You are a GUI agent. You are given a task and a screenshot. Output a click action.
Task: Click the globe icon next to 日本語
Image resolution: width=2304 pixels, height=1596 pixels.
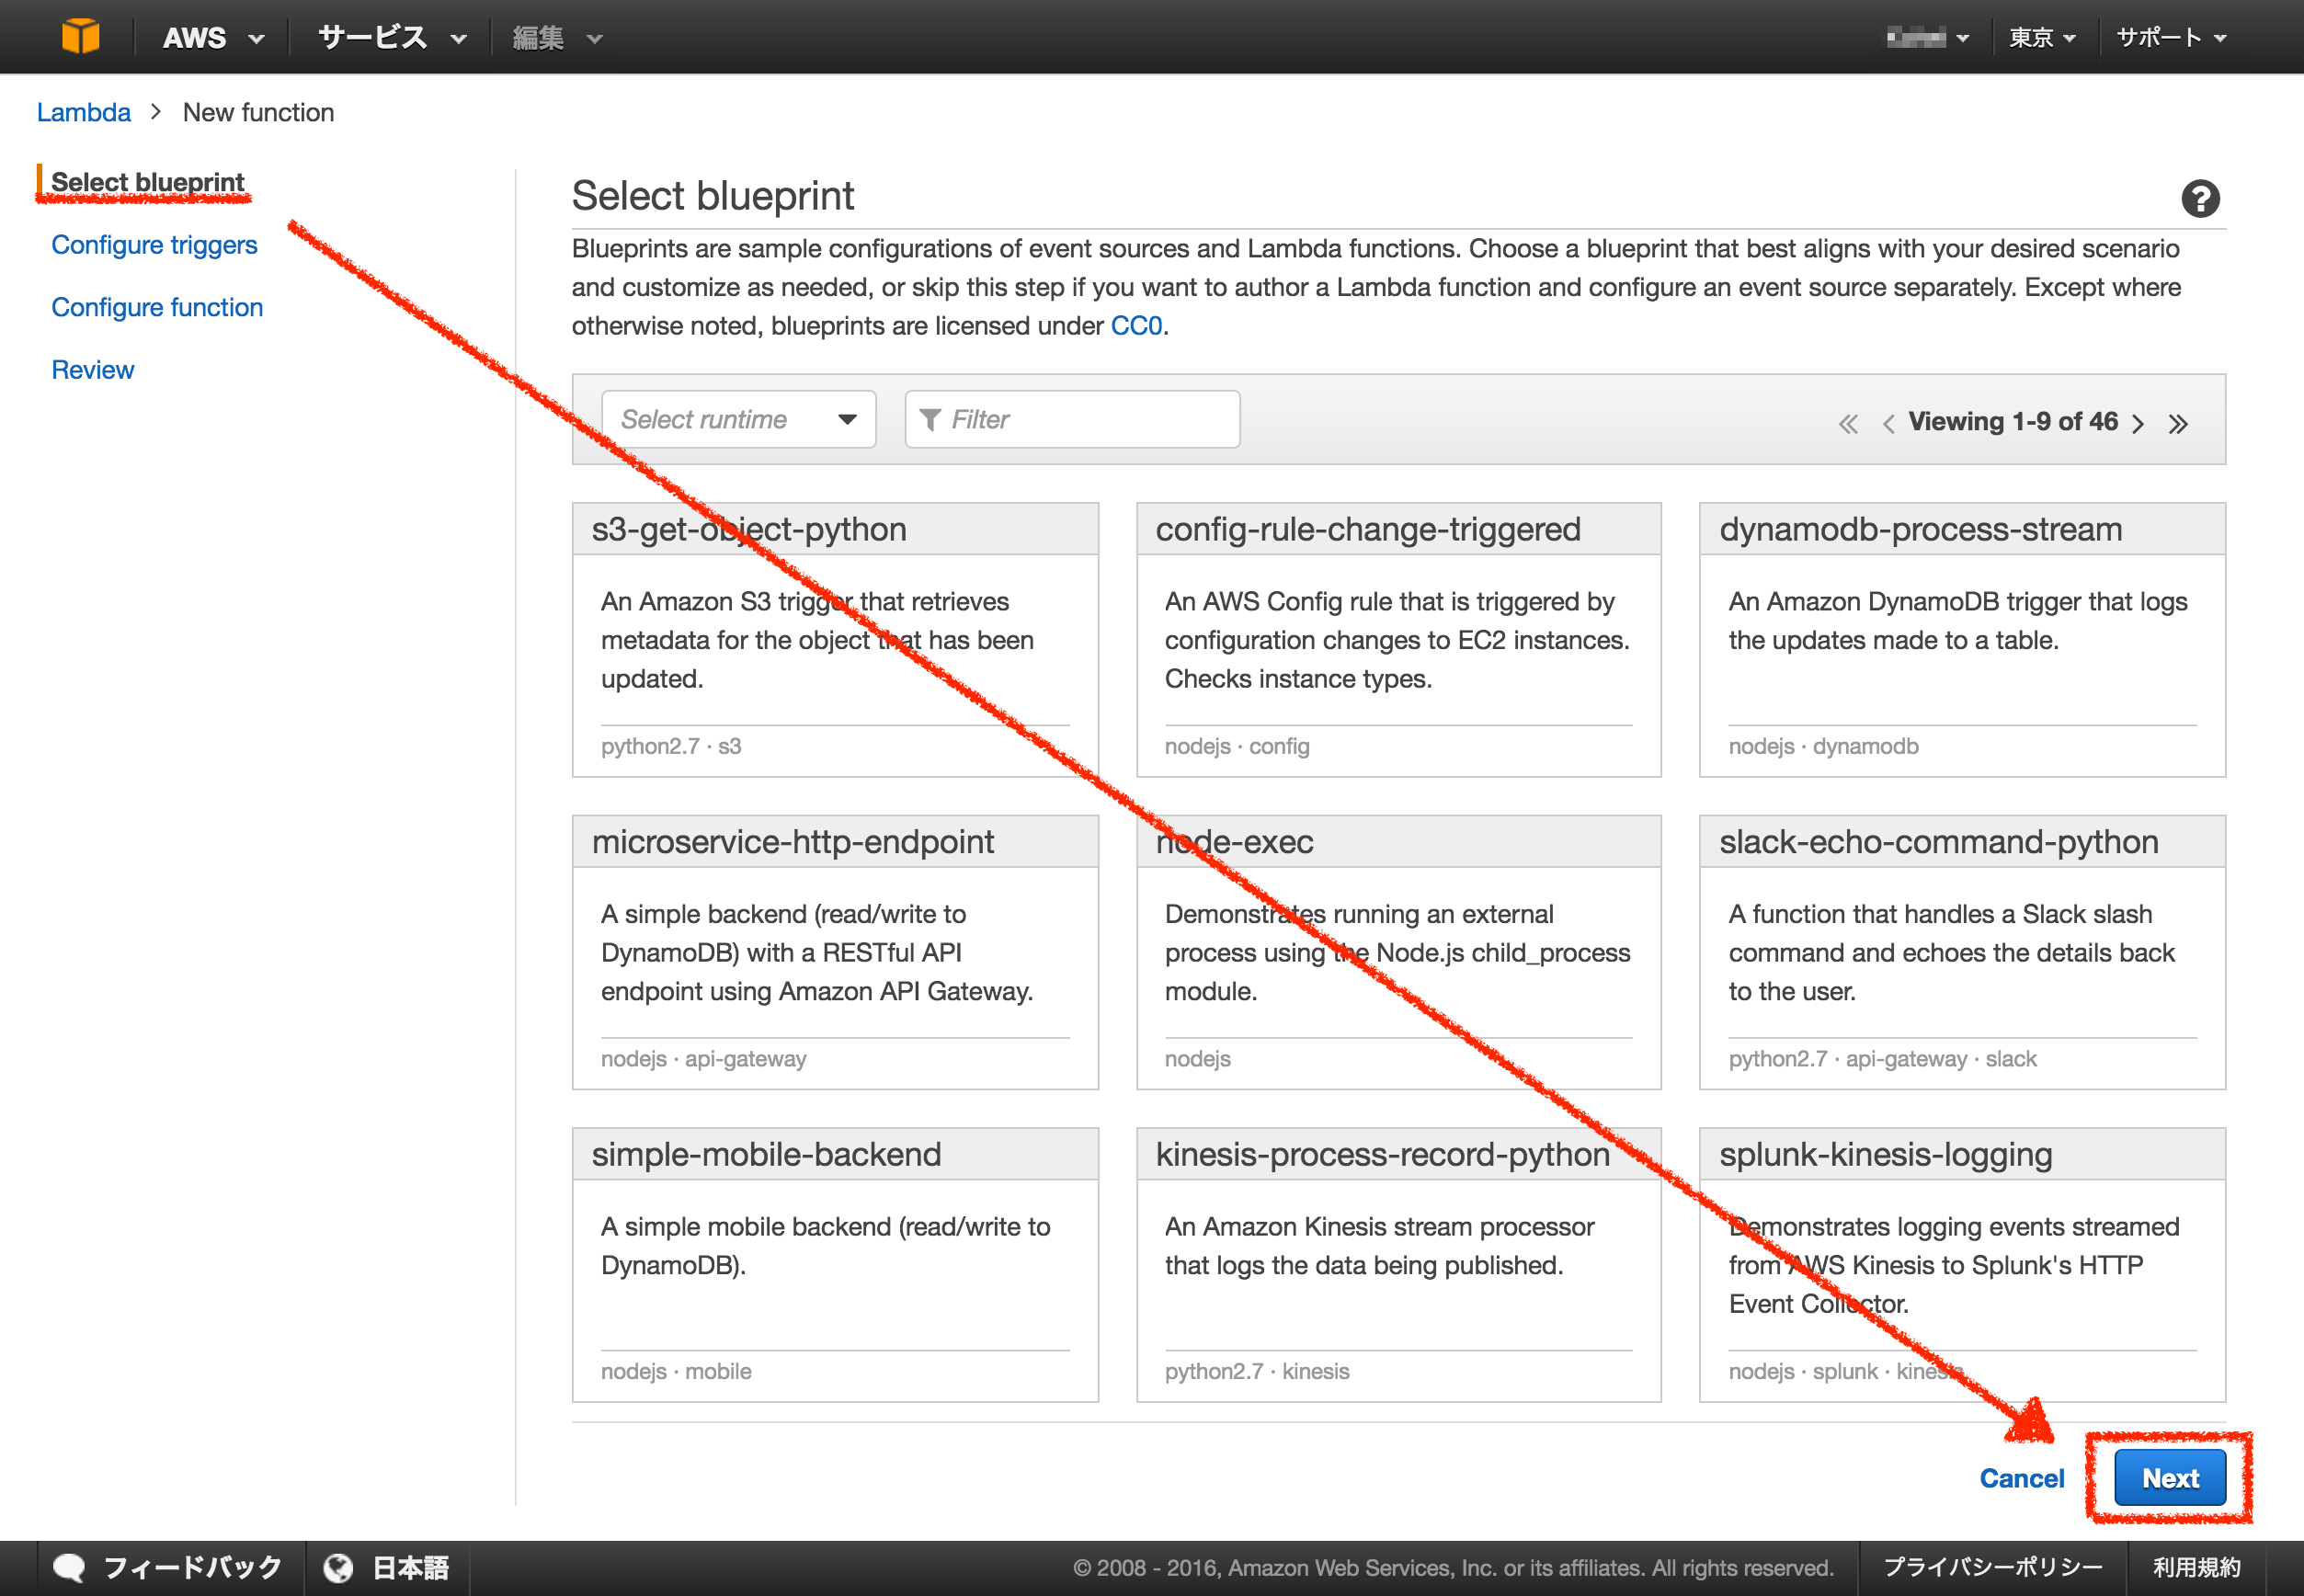point(339,1566)
